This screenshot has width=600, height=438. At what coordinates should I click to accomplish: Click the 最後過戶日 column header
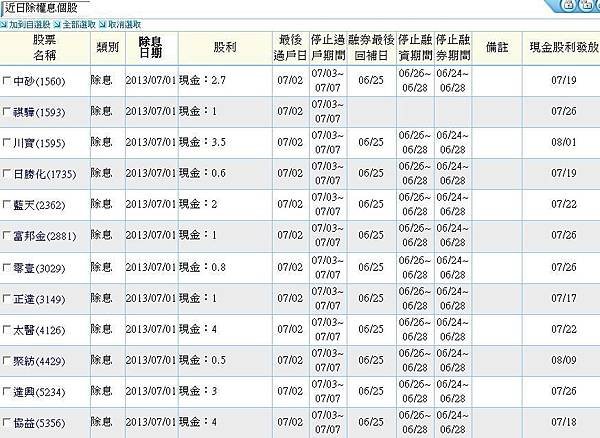pyautogui.click(x=290, y=48)
